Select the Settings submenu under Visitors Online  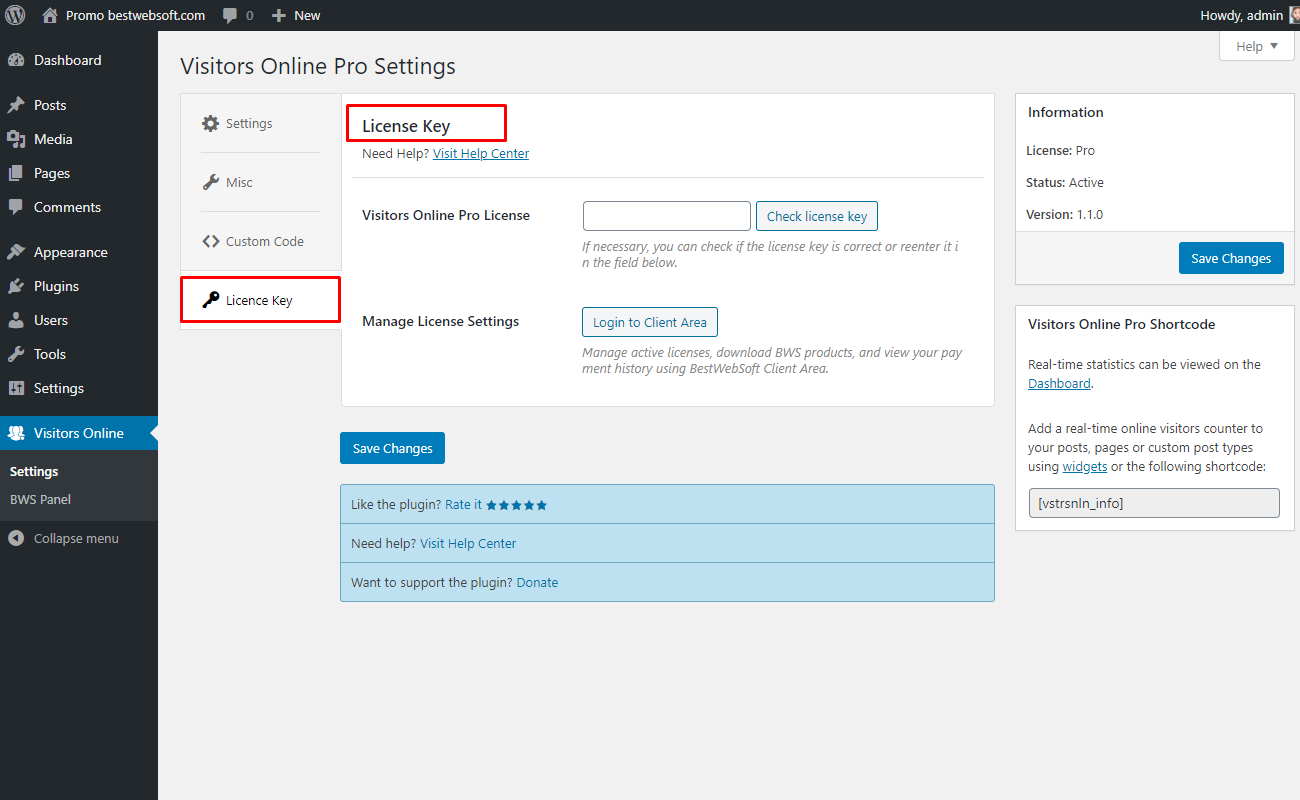tap(34, 471)
